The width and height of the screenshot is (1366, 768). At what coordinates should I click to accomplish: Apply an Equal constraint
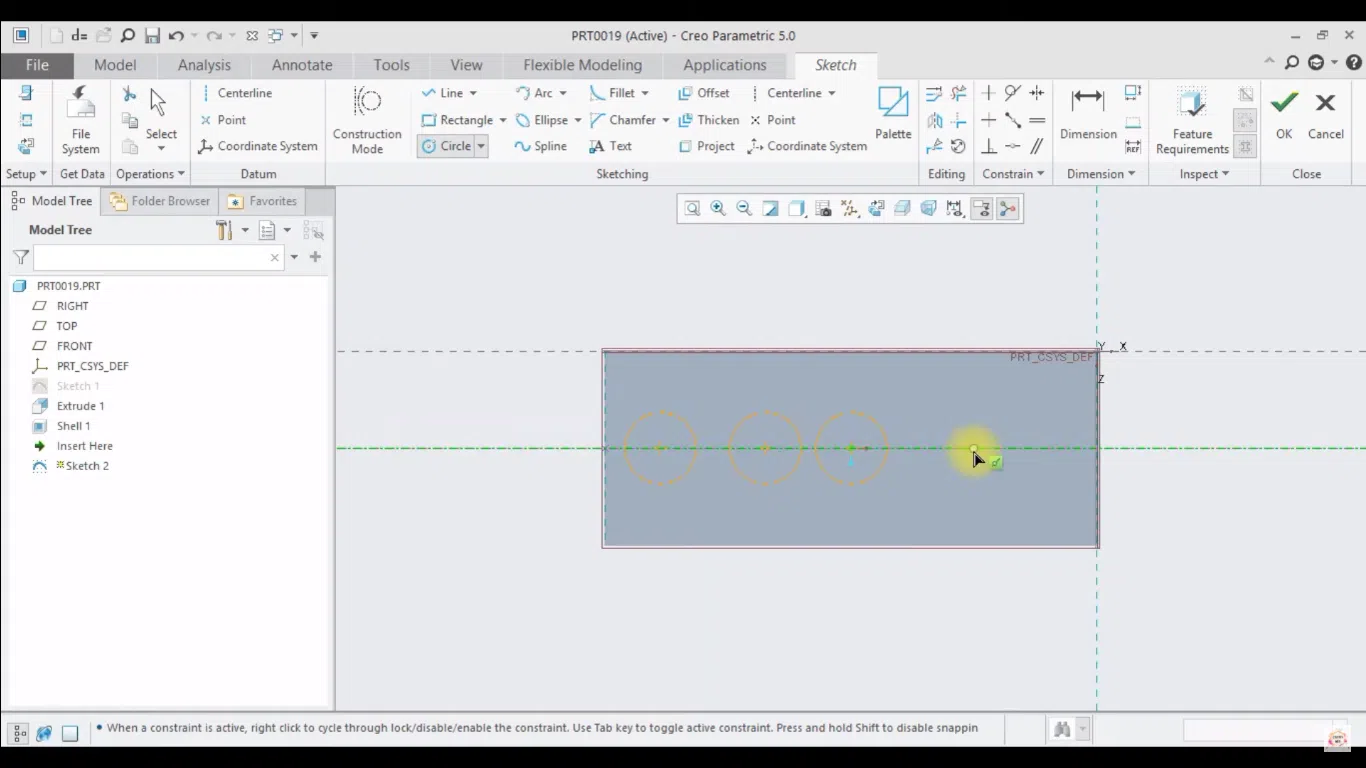point(1037,120)
